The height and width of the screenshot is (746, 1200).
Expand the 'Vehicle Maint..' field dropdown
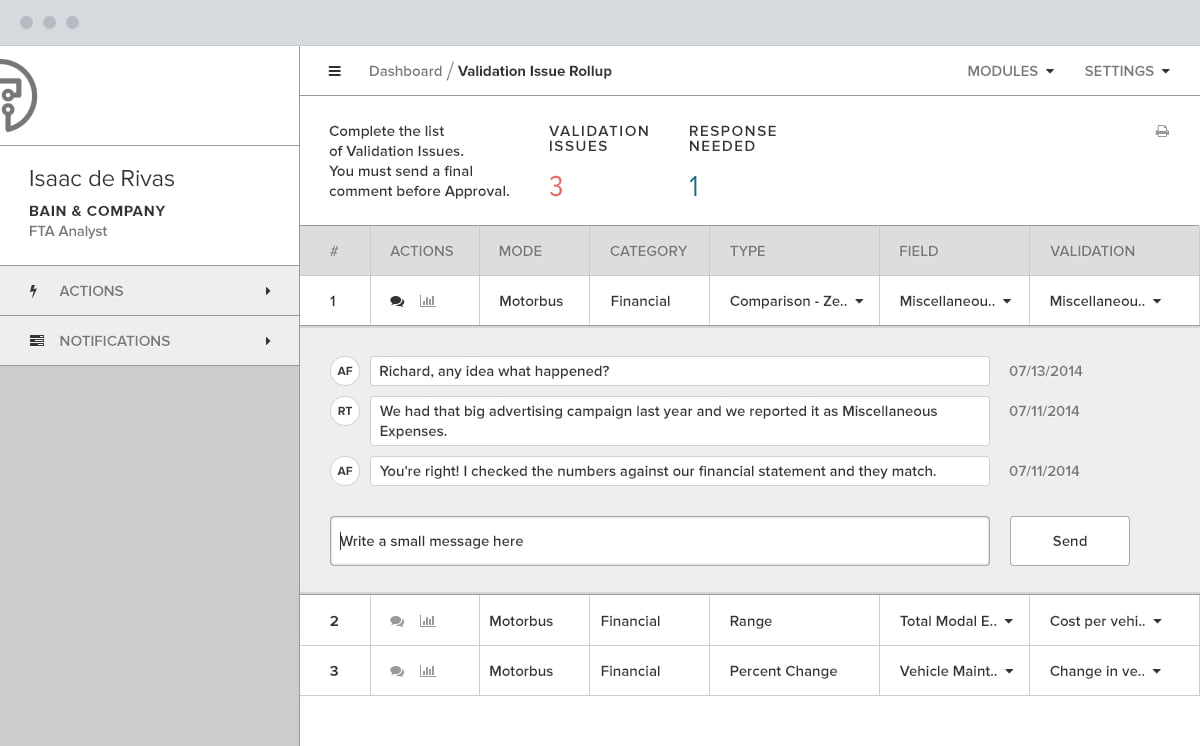click(955, 671)
